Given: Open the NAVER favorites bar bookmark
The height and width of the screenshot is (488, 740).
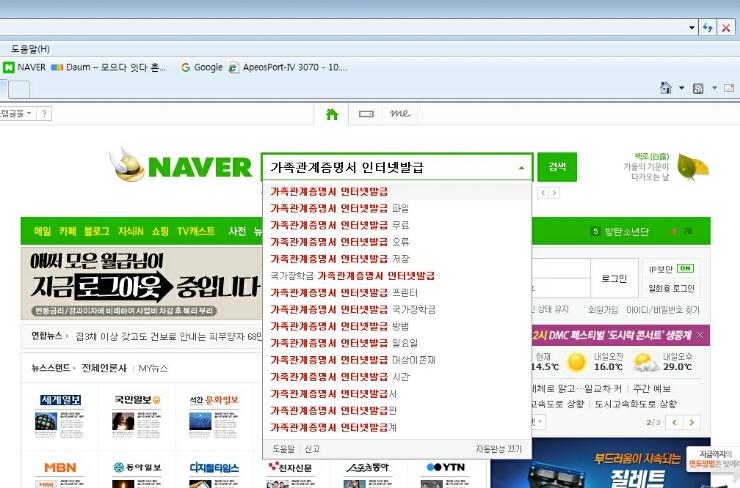Looking at the screenshot, I should pyautogui.click(x=25, y=67).
